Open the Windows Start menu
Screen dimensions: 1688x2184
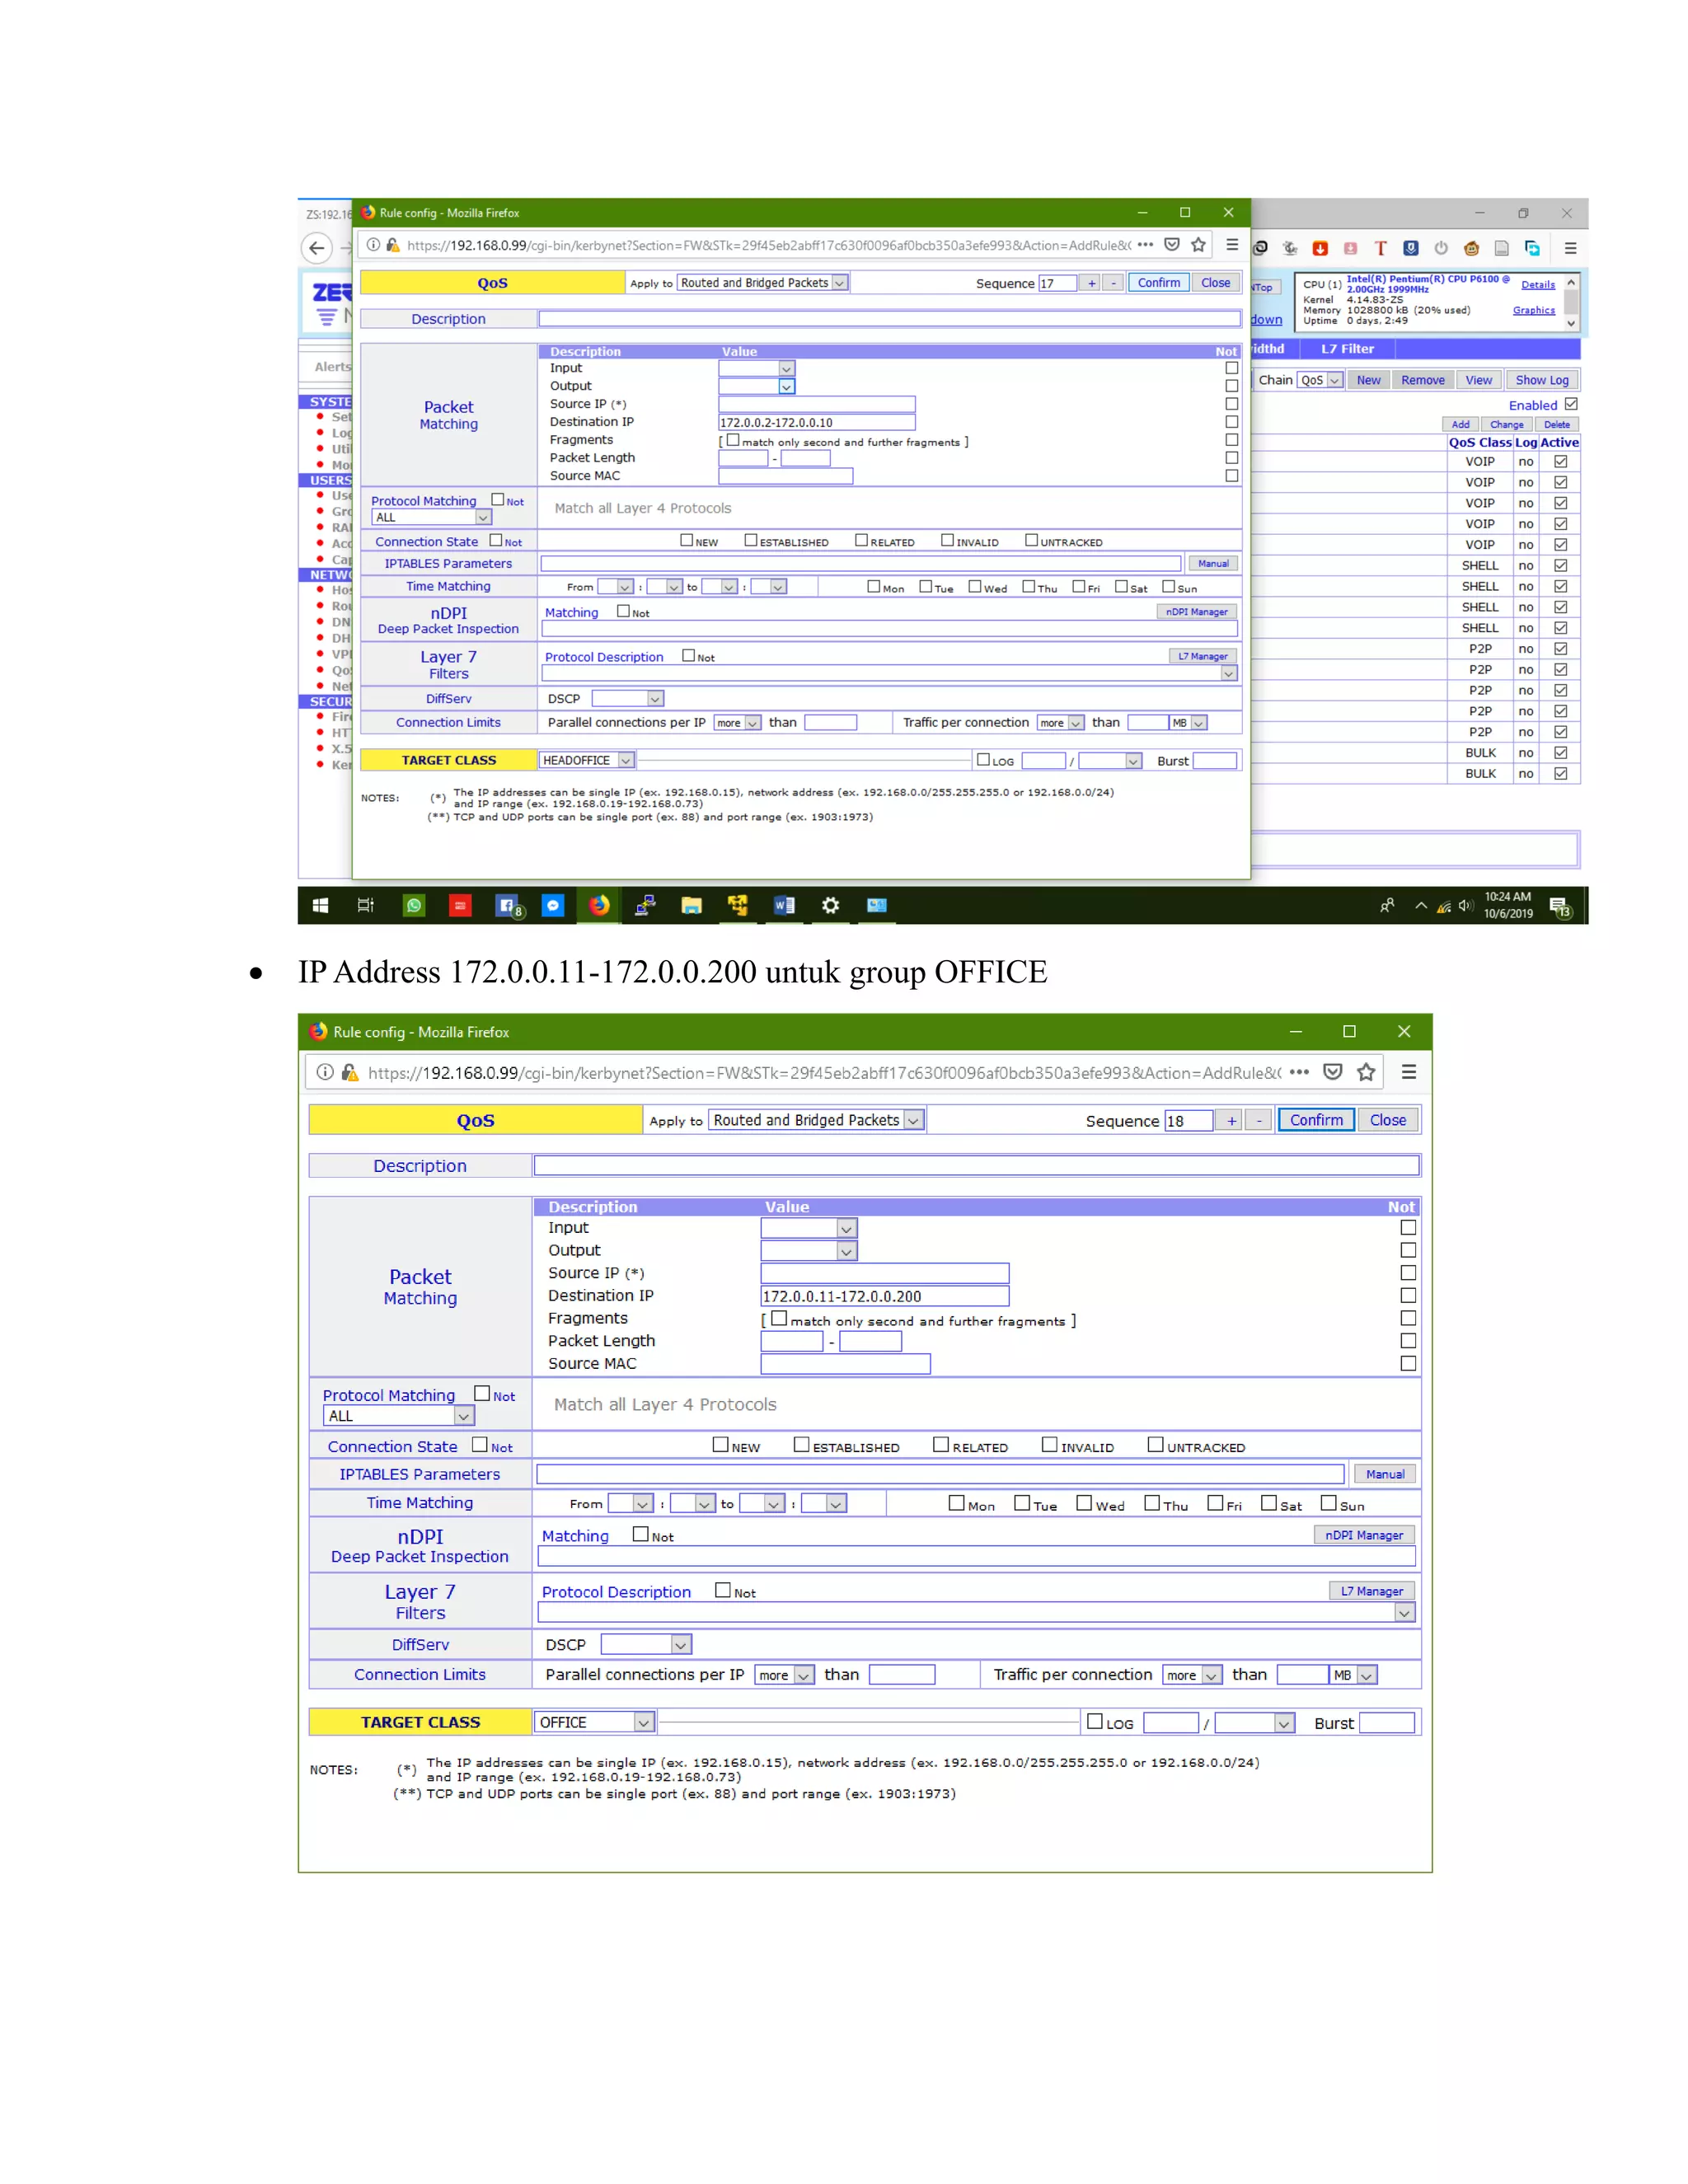tap(320, 905)
